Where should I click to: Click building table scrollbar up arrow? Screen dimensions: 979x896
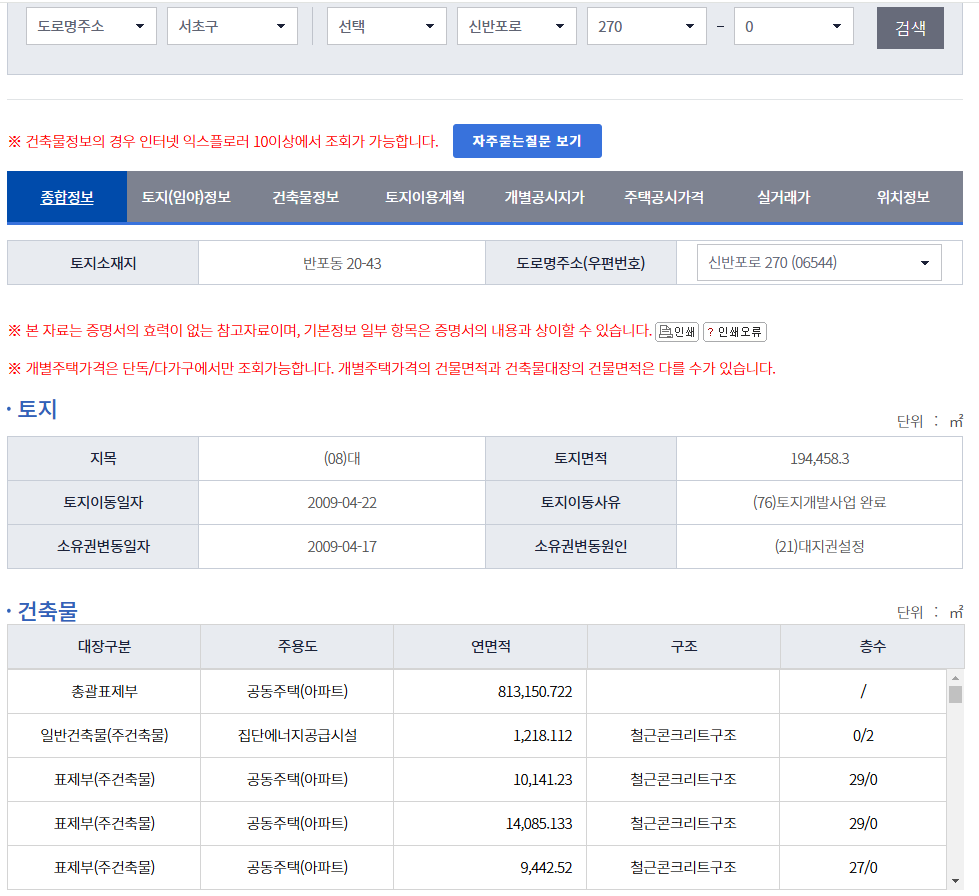[x=955, y=677]
